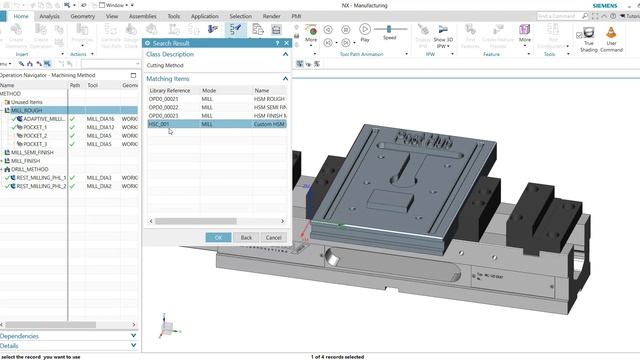Switch to the Analysis tab
This screenshot has width=640, height=360.
coord(49,16)
